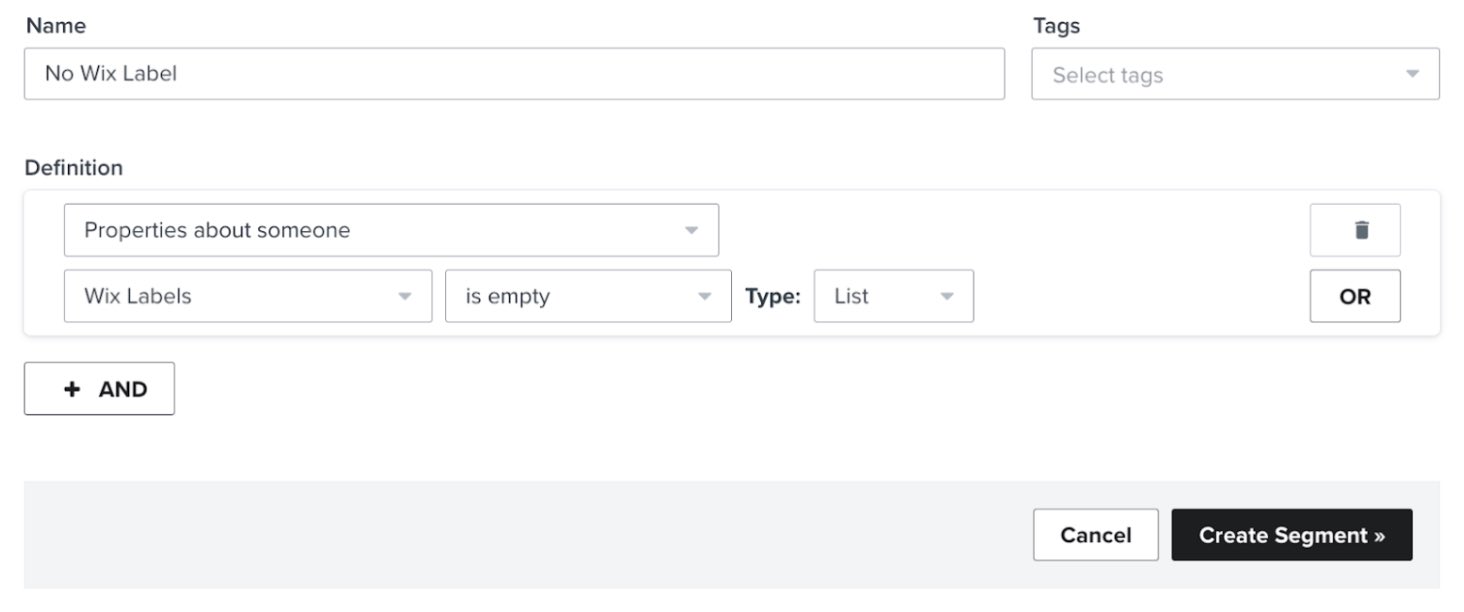Click the chevron in the Tags field
This screenshot has height=612, width=1464.
click(x=1412, y=73)
